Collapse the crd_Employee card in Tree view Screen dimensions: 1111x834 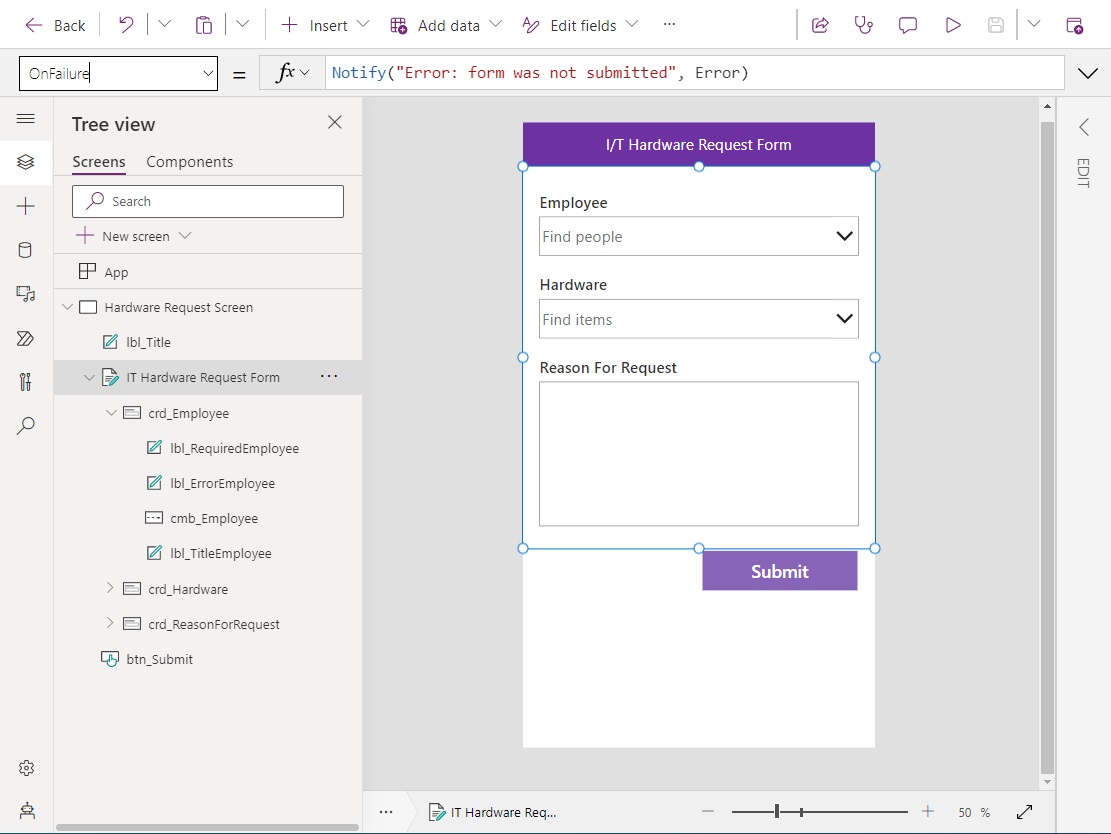coord(112,412)
